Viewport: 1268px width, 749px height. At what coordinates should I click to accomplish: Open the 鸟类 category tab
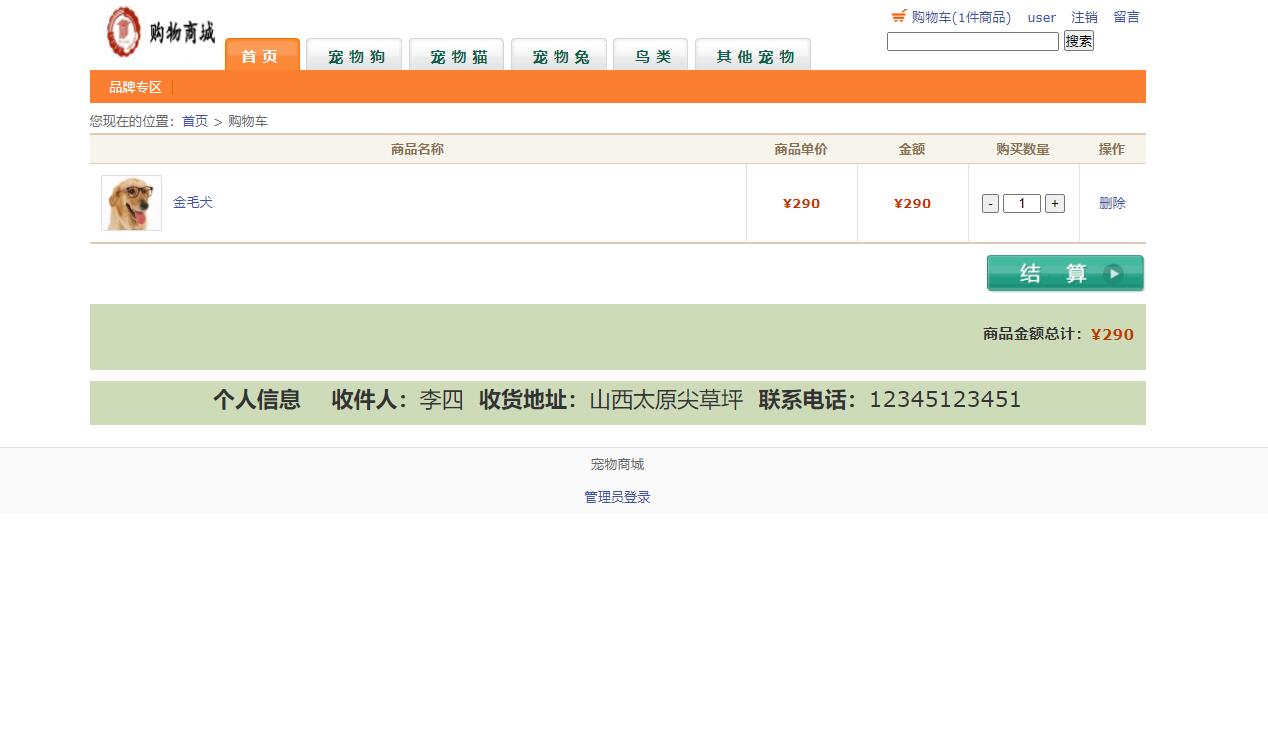[650, 56]
